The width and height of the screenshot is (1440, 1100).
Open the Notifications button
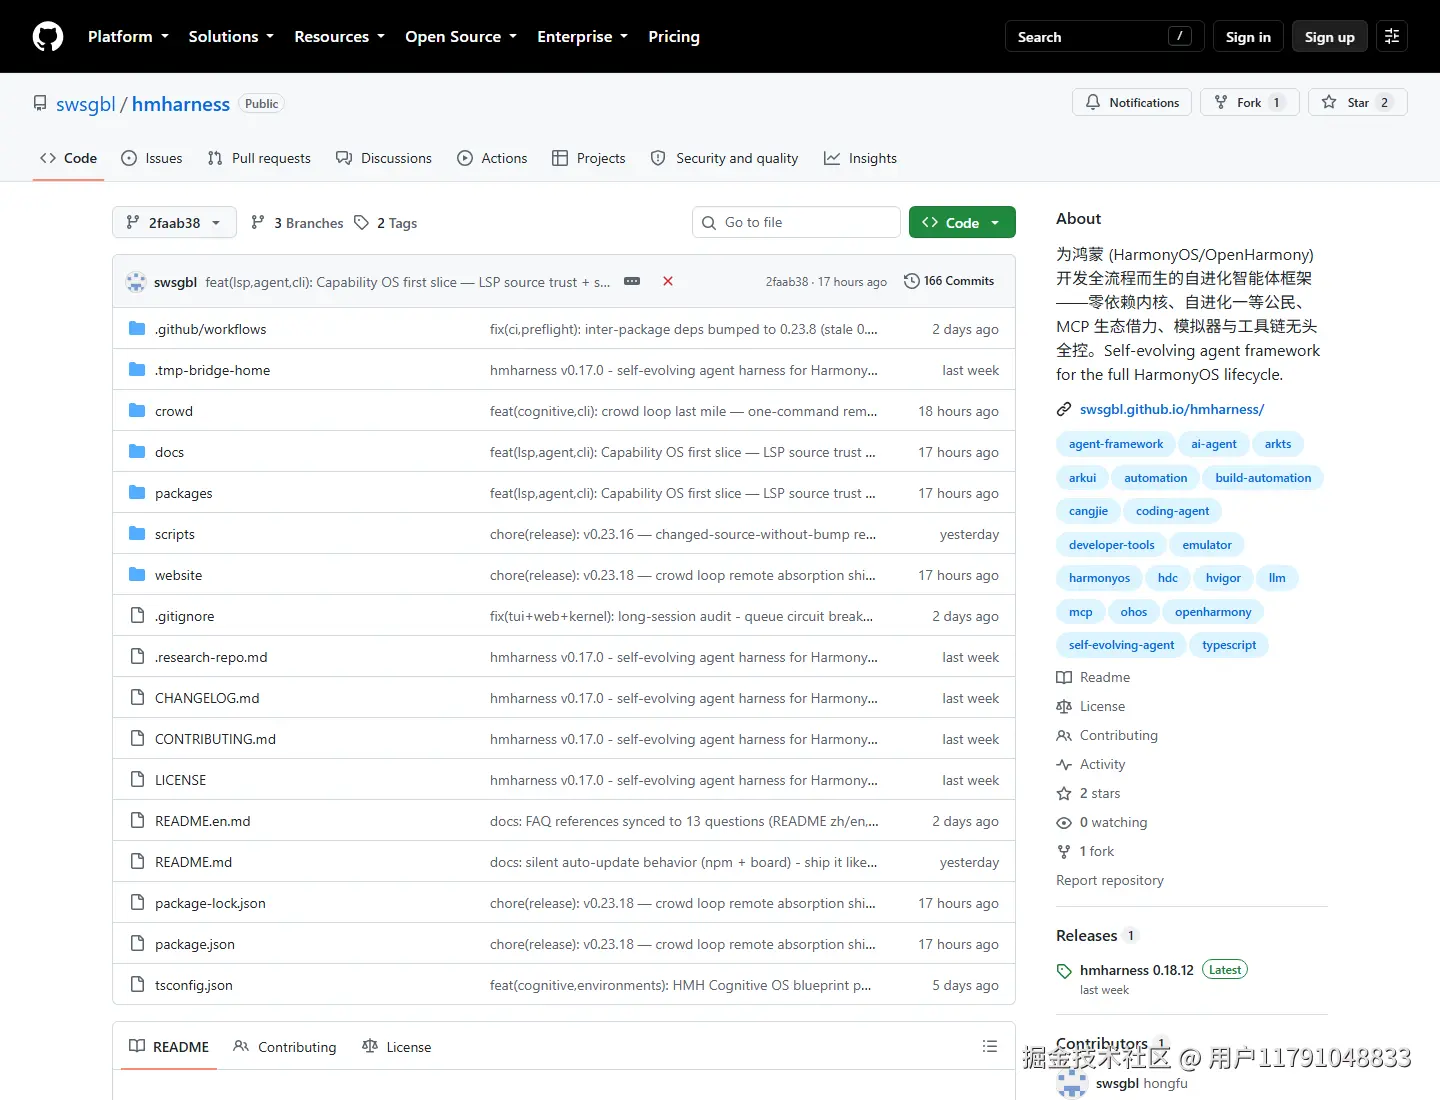[x=1132, y=102]
